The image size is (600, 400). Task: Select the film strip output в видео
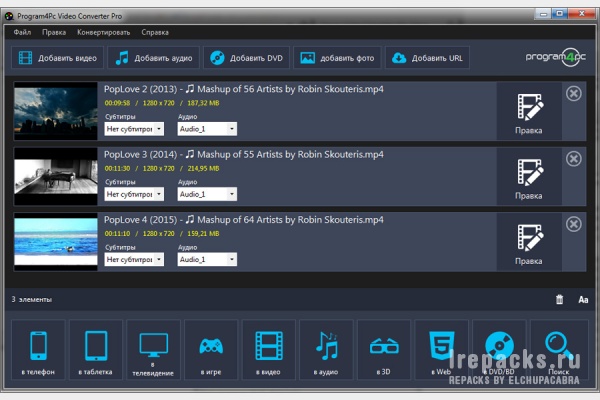[x=269, y=349]
